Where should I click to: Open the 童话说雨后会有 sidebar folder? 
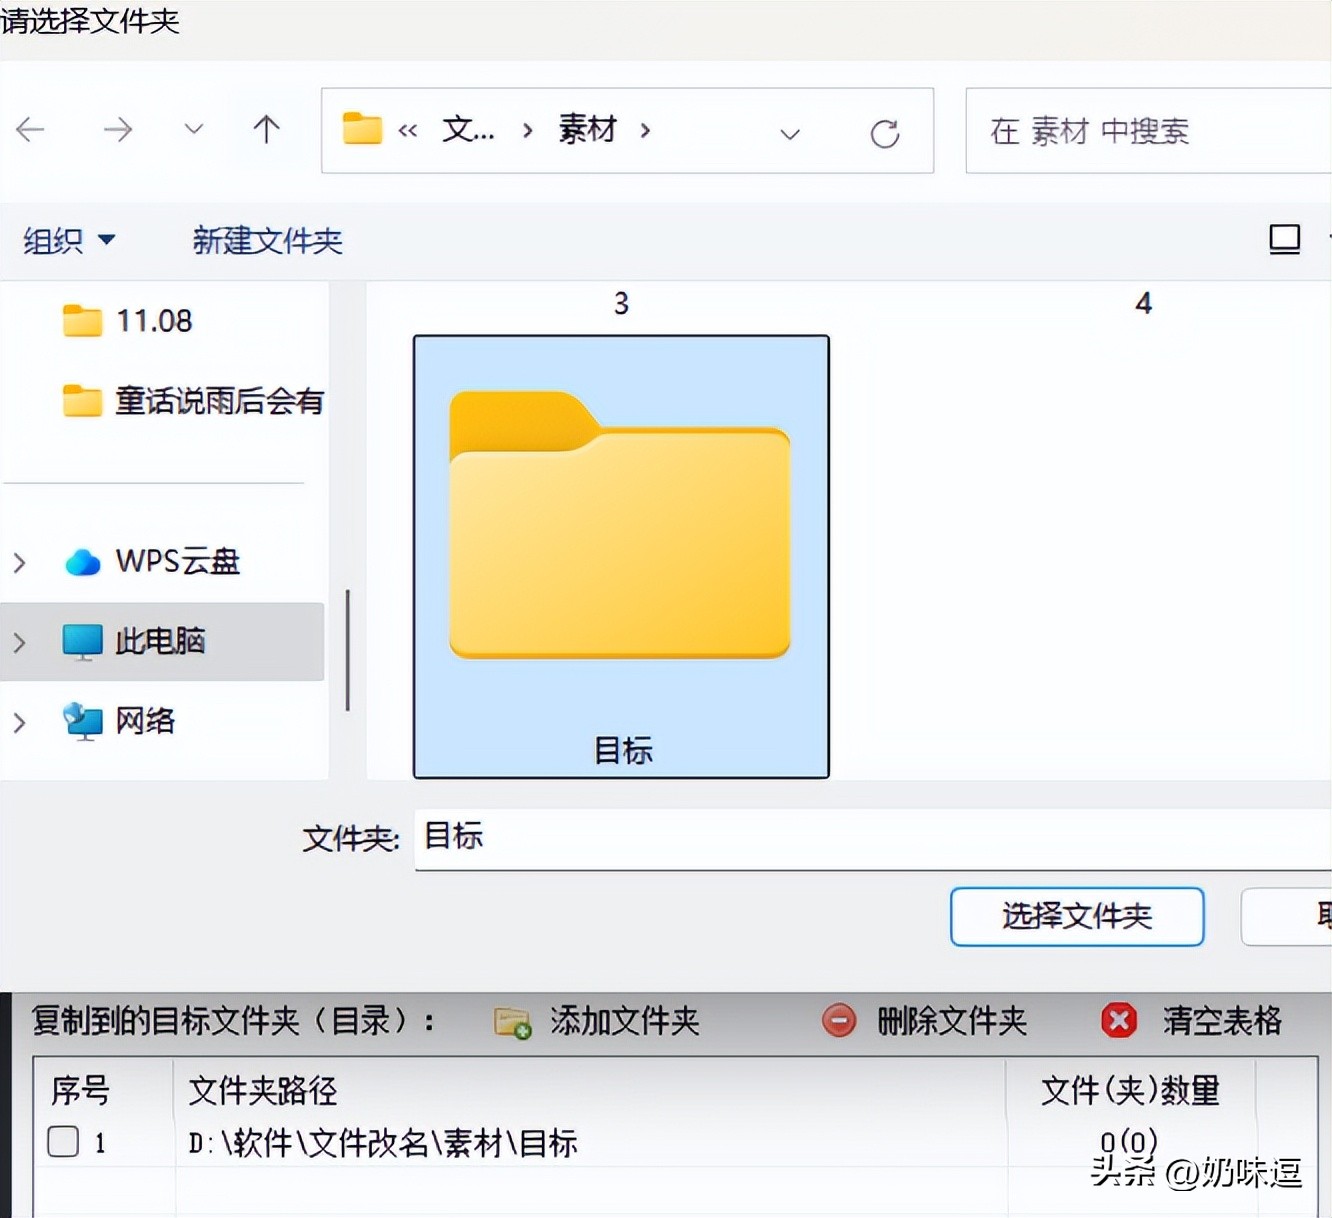(193, 401)
